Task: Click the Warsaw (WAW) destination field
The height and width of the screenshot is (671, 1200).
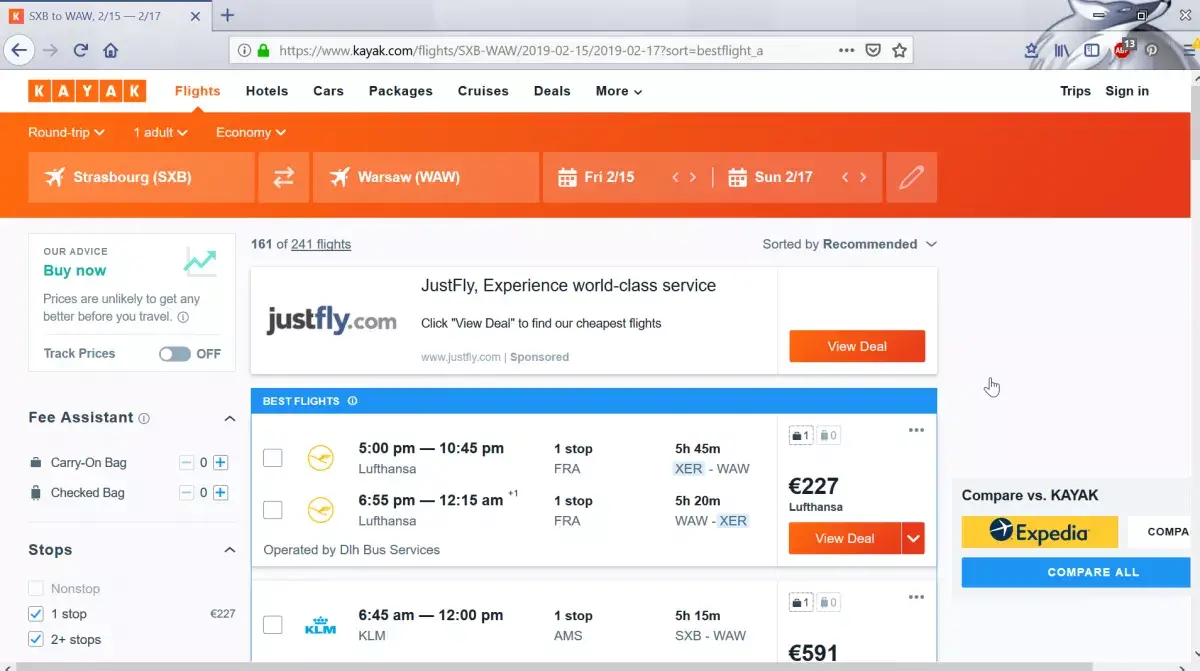Action: [x=425, y=177]
